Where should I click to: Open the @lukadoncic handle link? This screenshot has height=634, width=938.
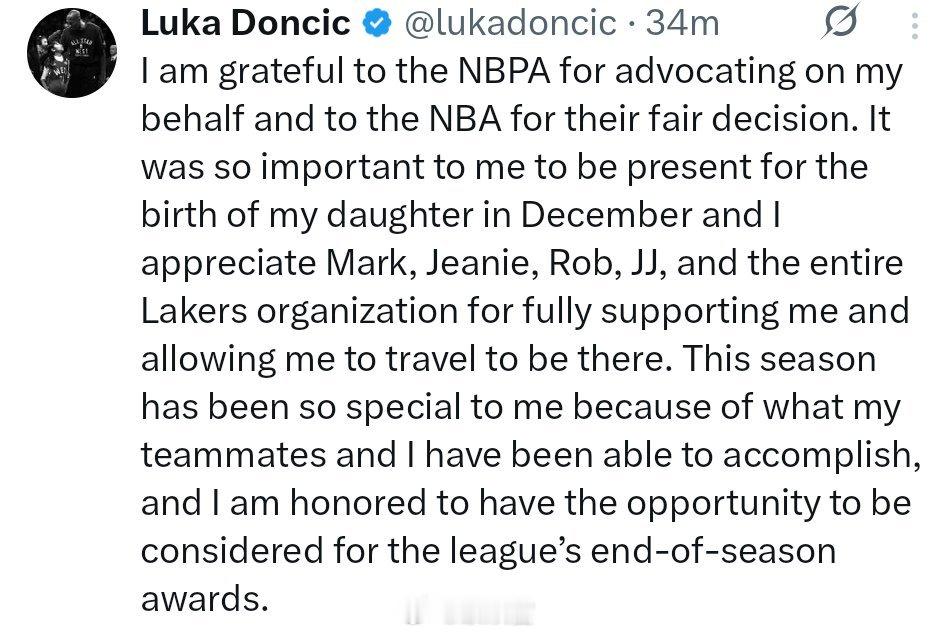[x=509, y=23]
